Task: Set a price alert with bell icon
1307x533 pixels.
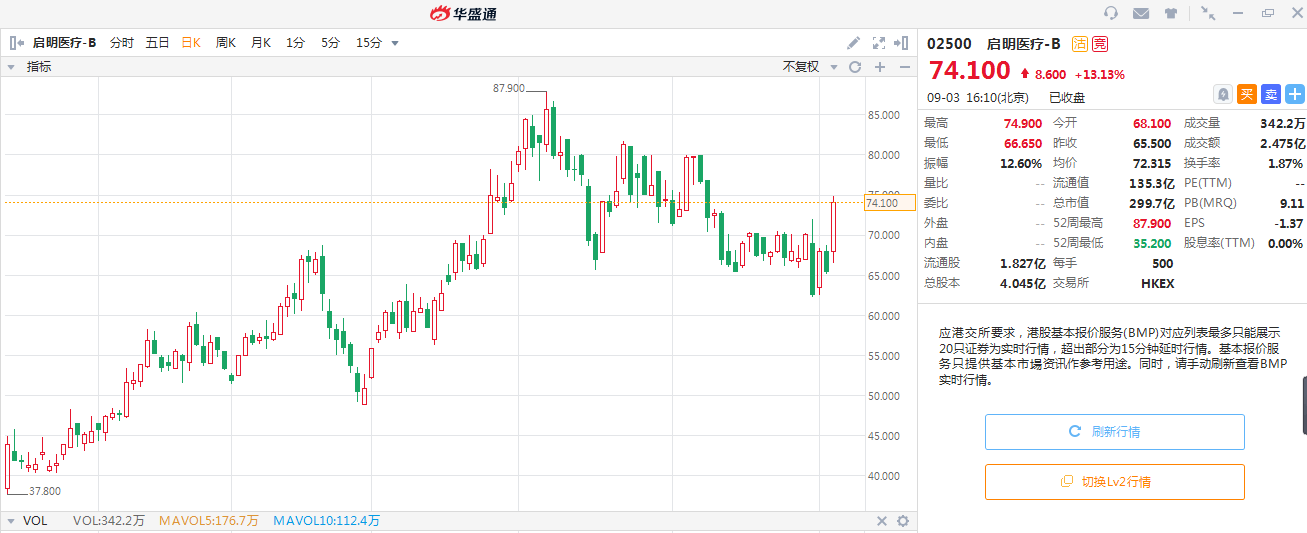Action: (1222, 94)
